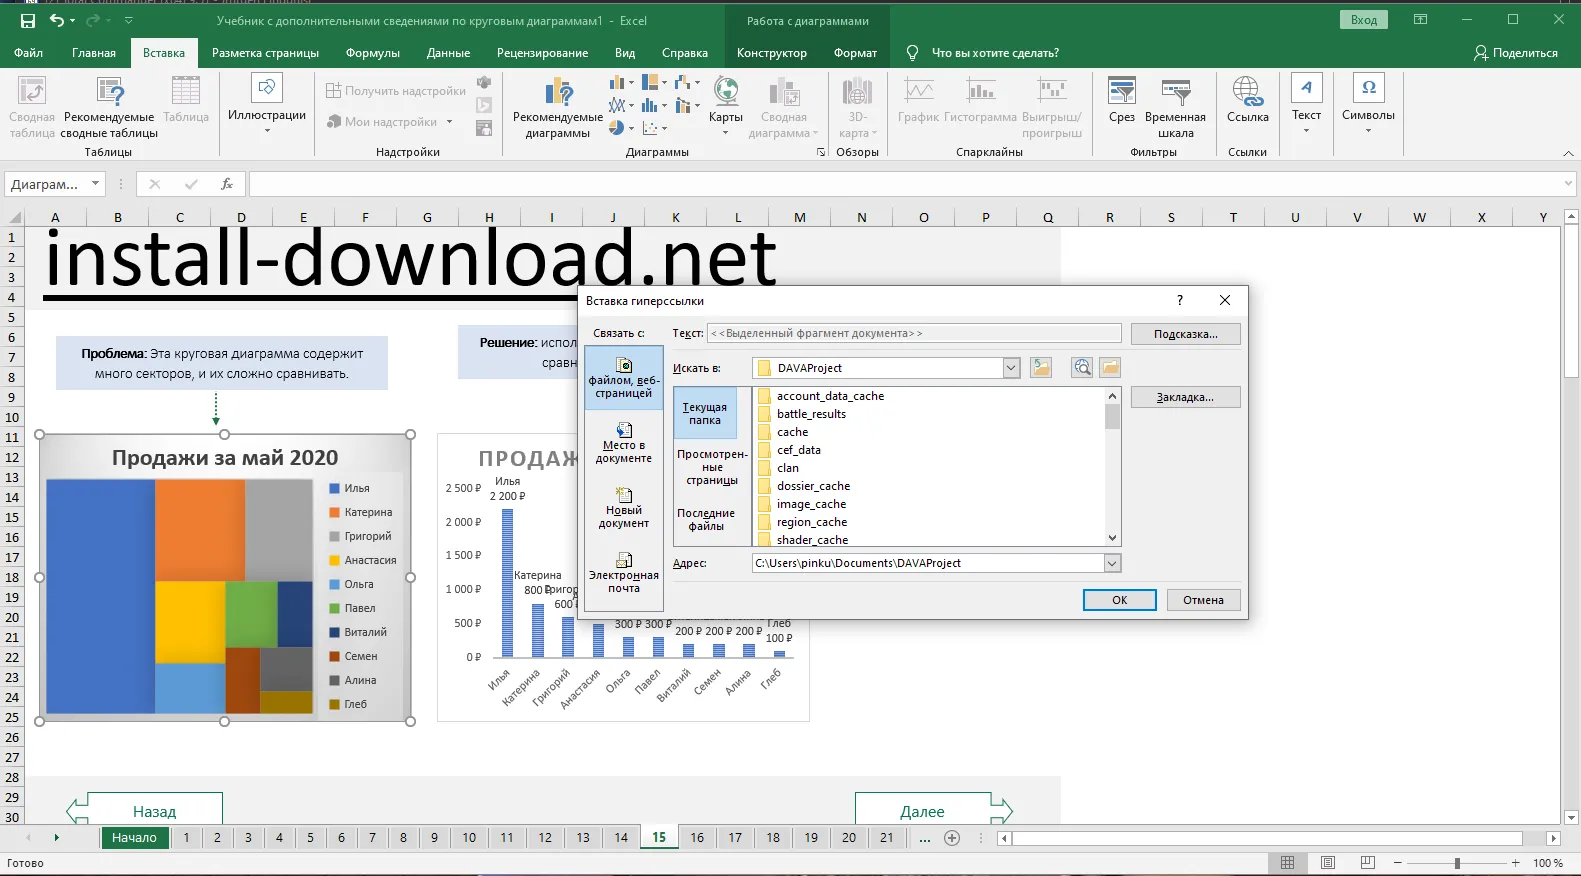Expand the Name Box dropdown arrow
Image resolution: width=1581 pixels, height=876 pixels.
[x=95, y=184]
